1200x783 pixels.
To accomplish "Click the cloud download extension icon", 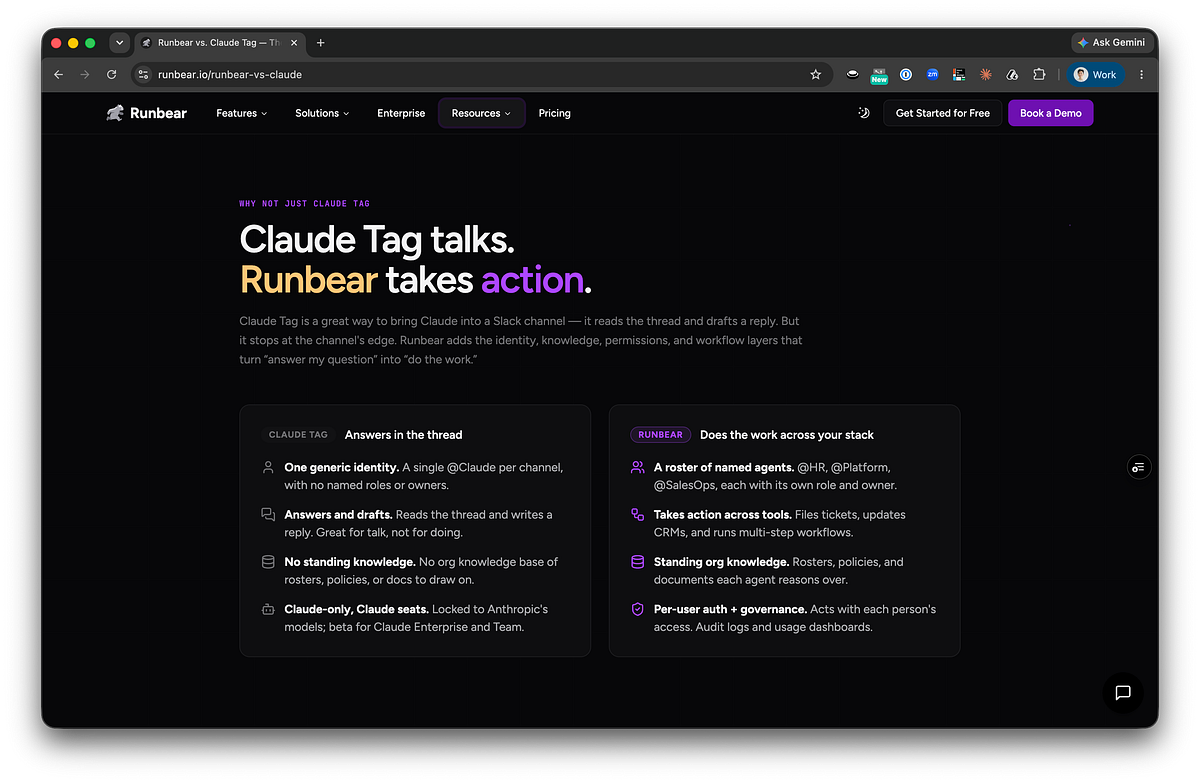I will (1012, 74).
